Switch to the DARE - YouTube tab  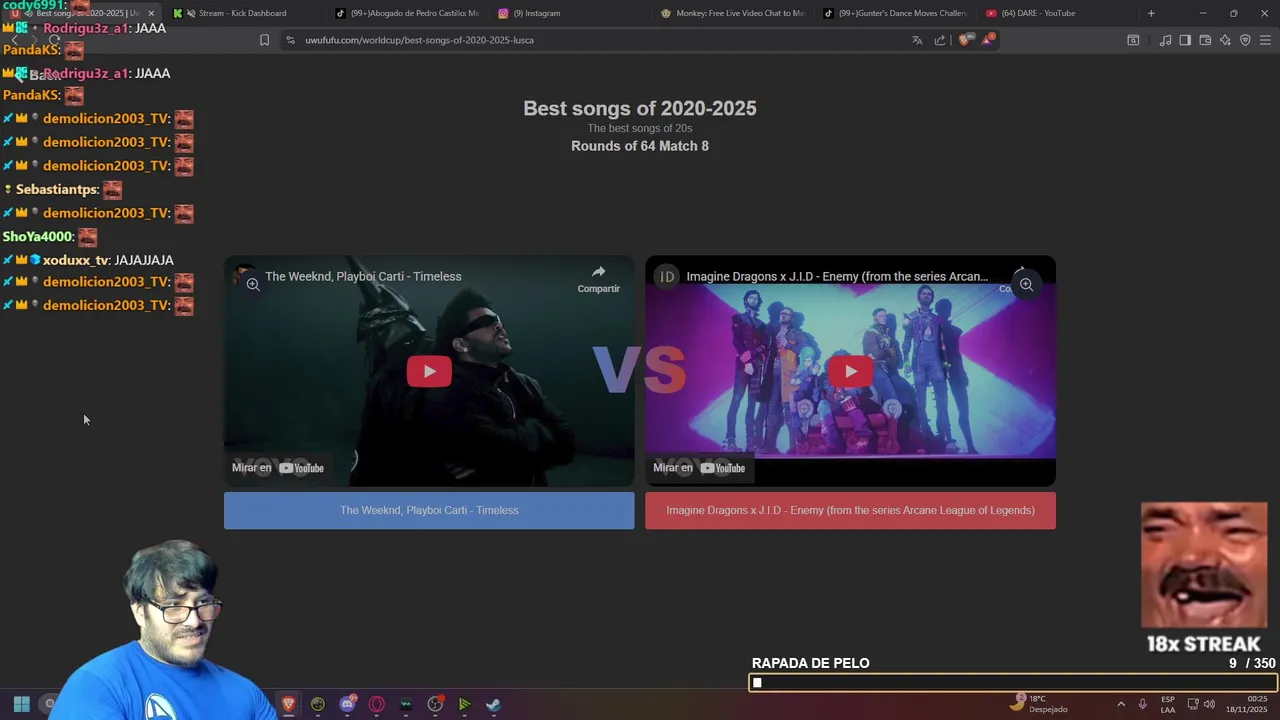coord(1059,13)
